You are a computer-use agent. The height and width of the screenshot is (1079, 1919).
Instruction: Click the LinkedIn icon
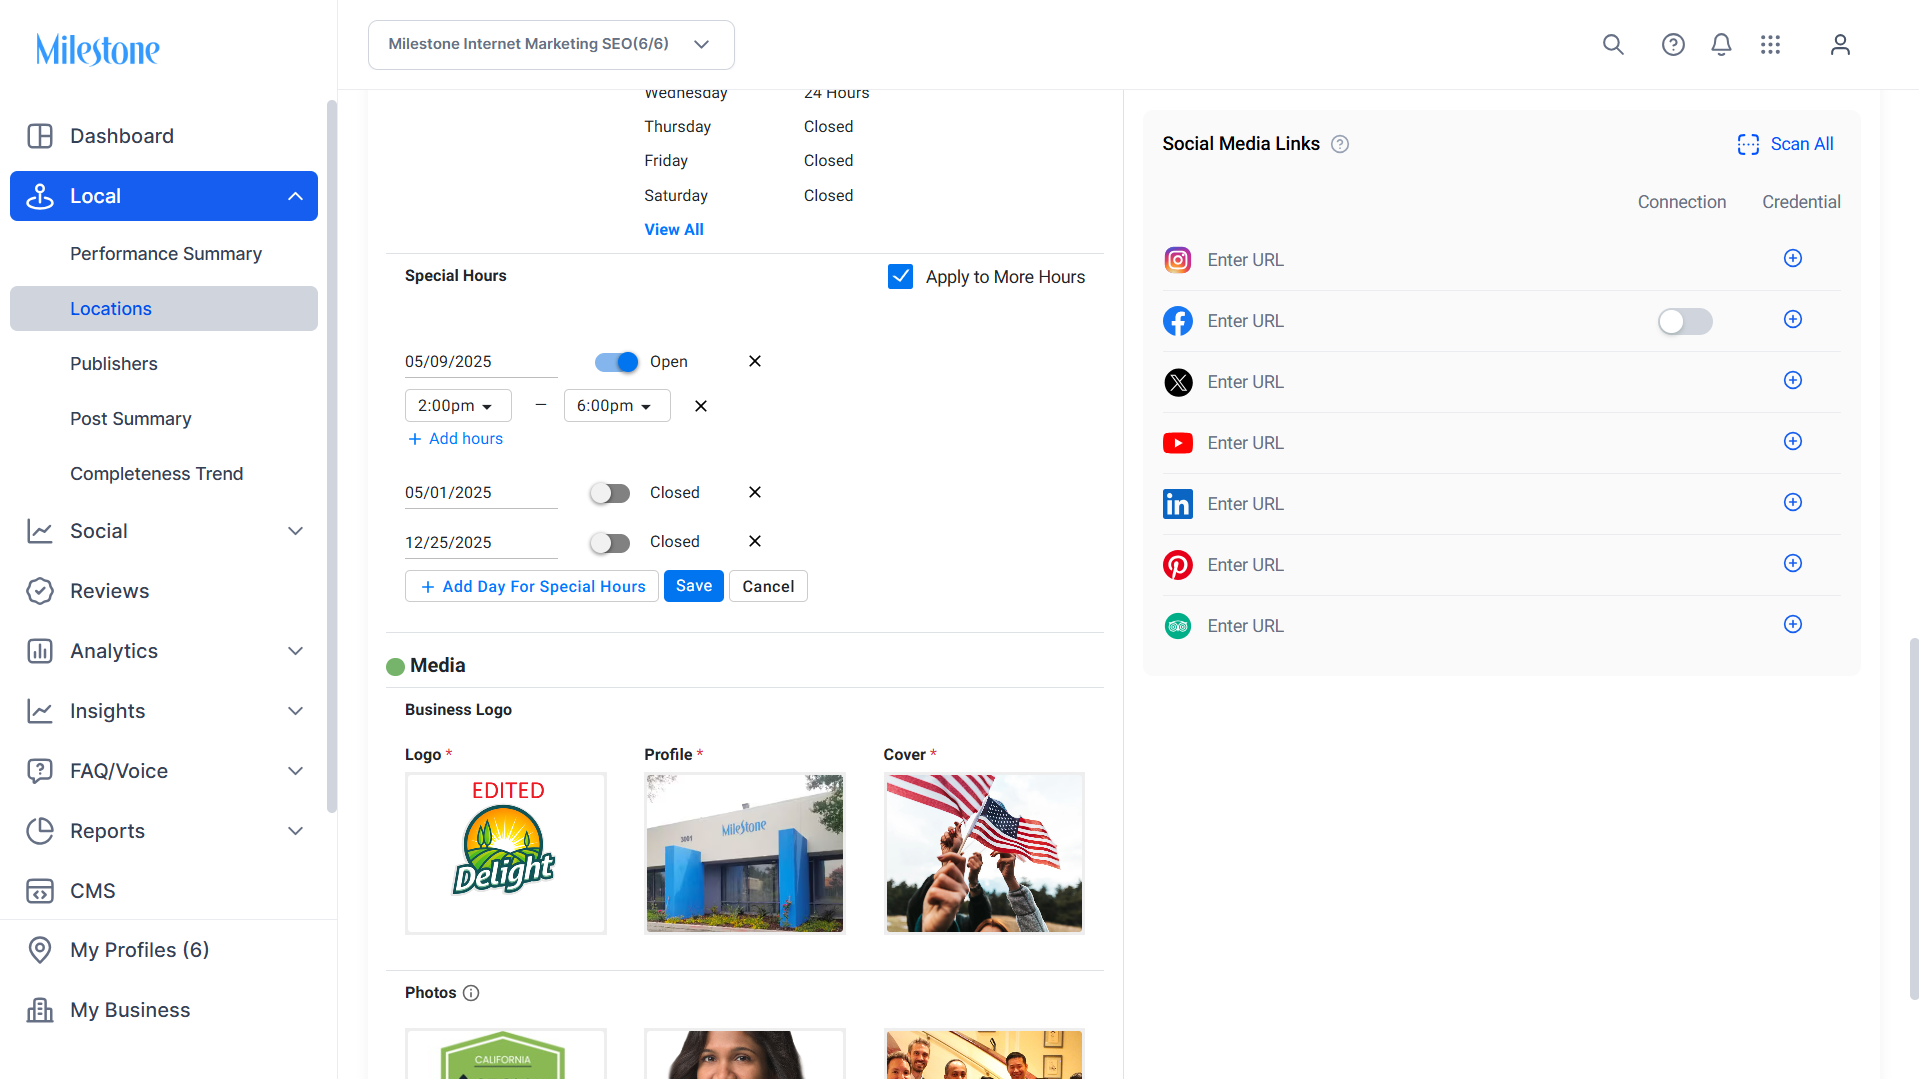1178,504
